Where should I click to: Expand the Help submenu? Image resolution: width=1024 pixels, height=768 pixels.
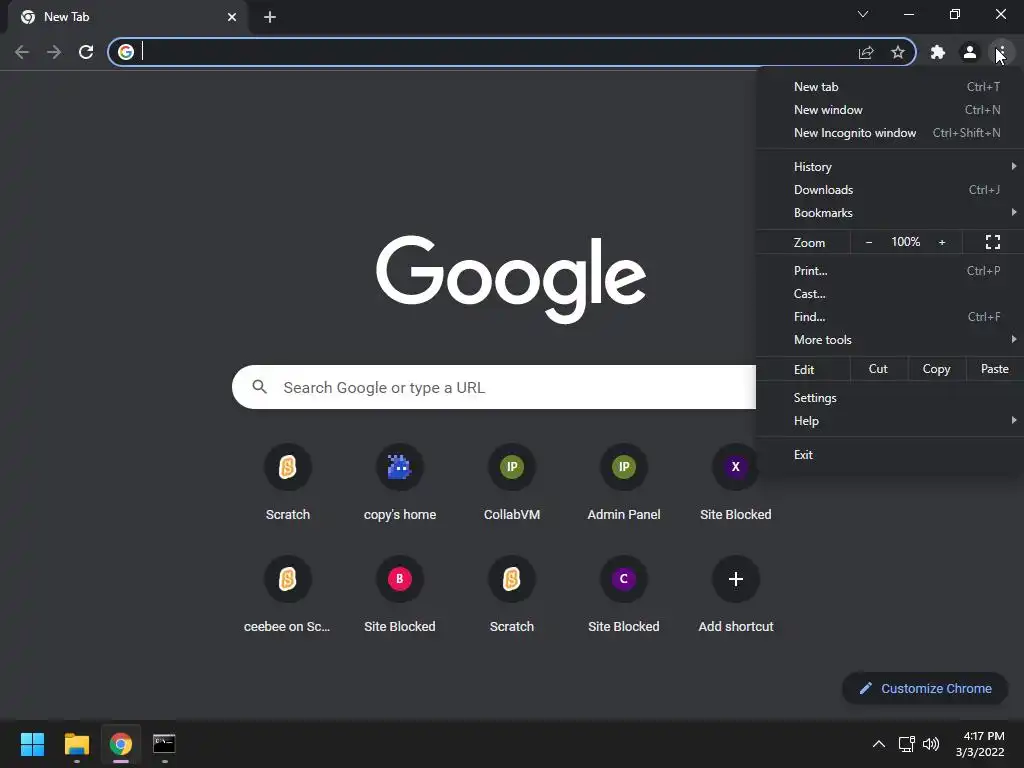890,421
